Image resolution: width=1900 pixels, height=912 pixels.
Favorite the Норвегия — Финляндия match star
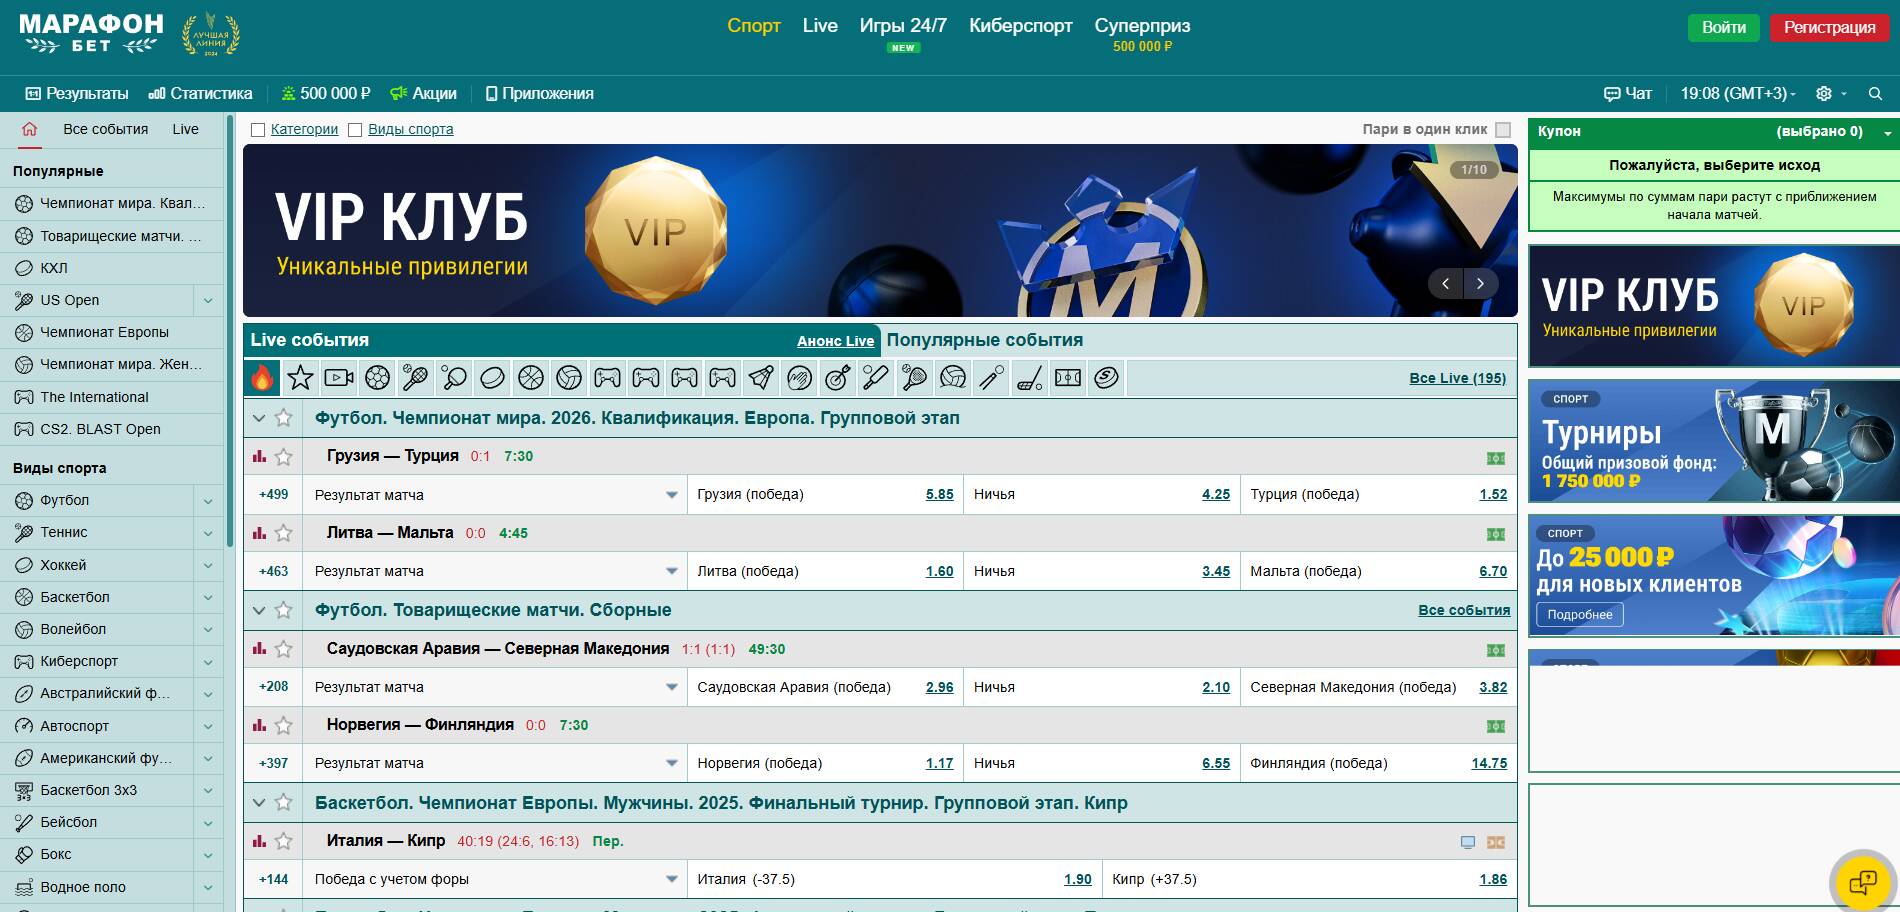click(284, 725)
